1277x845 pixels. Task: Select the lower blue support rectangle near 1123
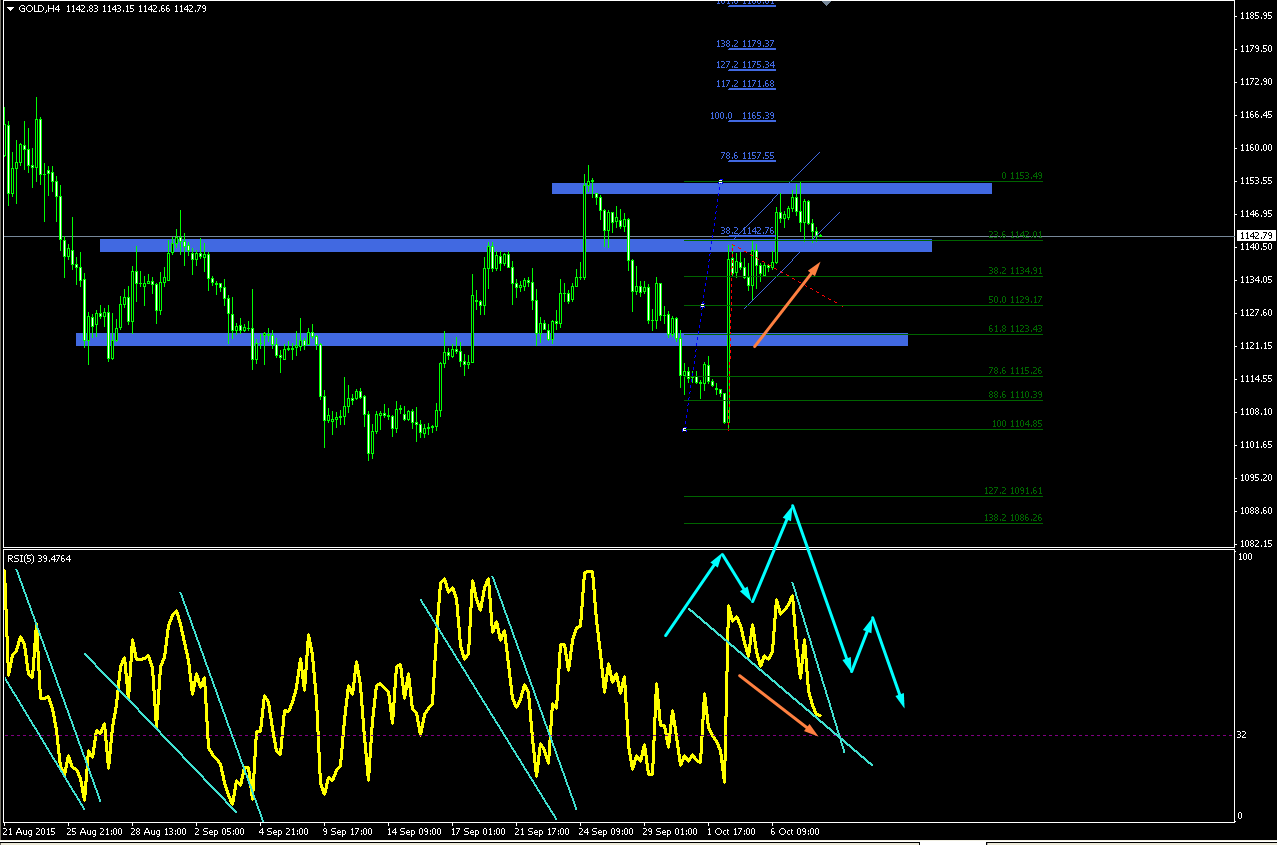click(492, 340)
